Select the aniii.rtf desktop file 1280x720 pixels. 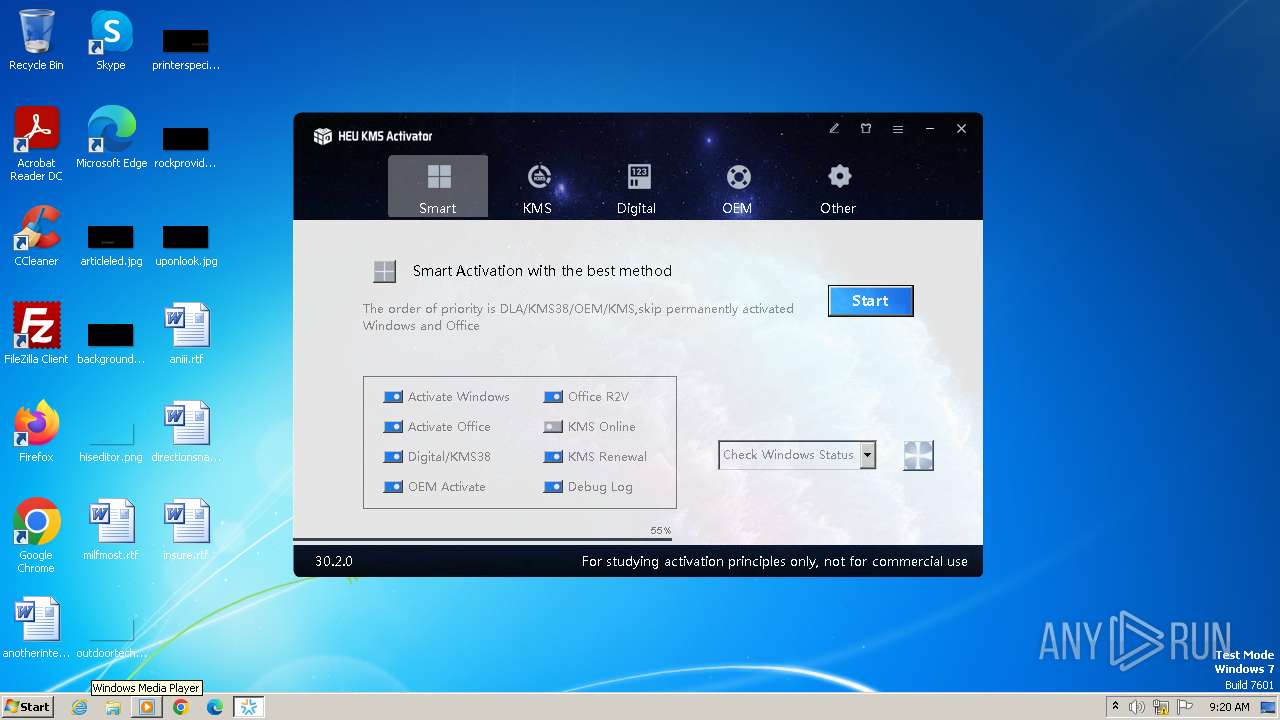186,334
